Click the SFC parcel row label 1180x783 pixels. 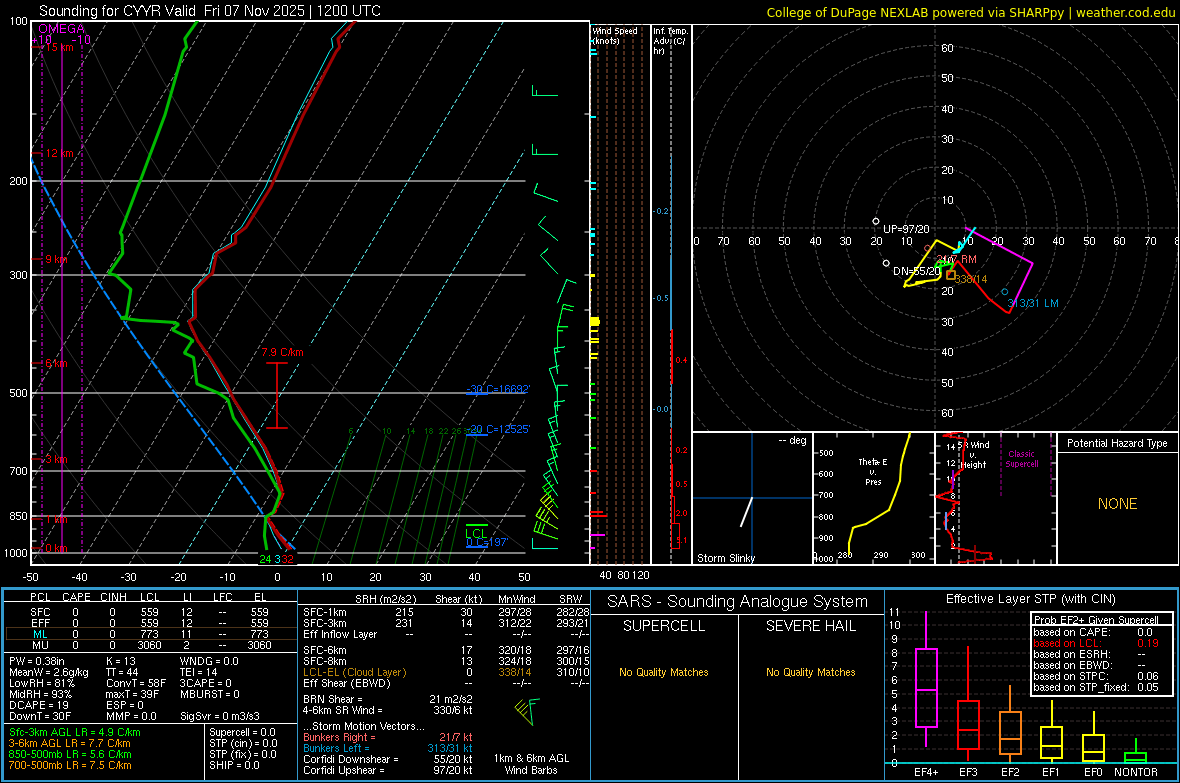tap(40, 613)
